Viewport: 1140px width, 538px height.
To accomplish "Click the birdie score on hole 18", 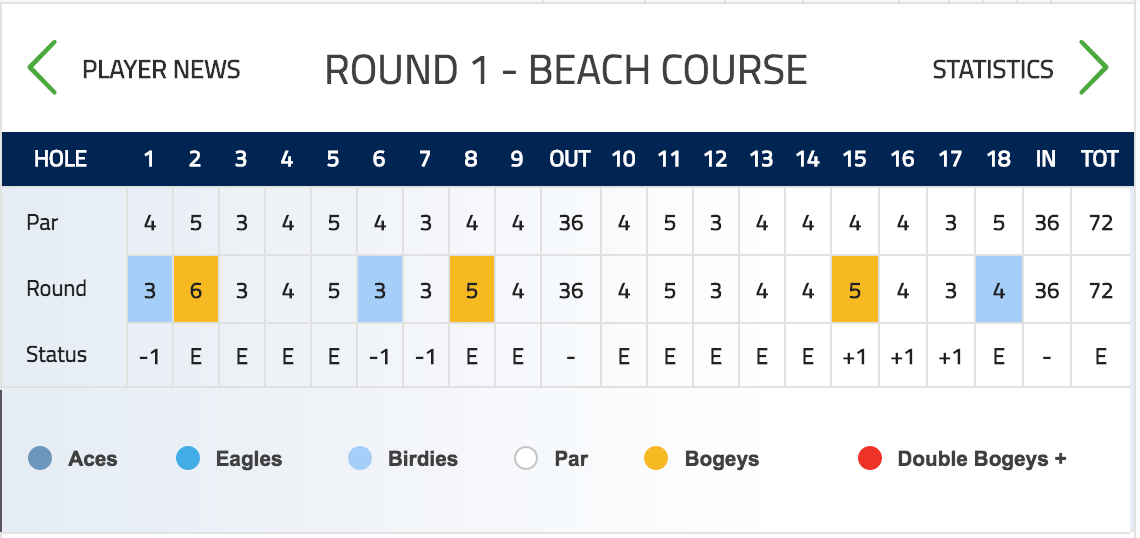I will click(999, 289).
